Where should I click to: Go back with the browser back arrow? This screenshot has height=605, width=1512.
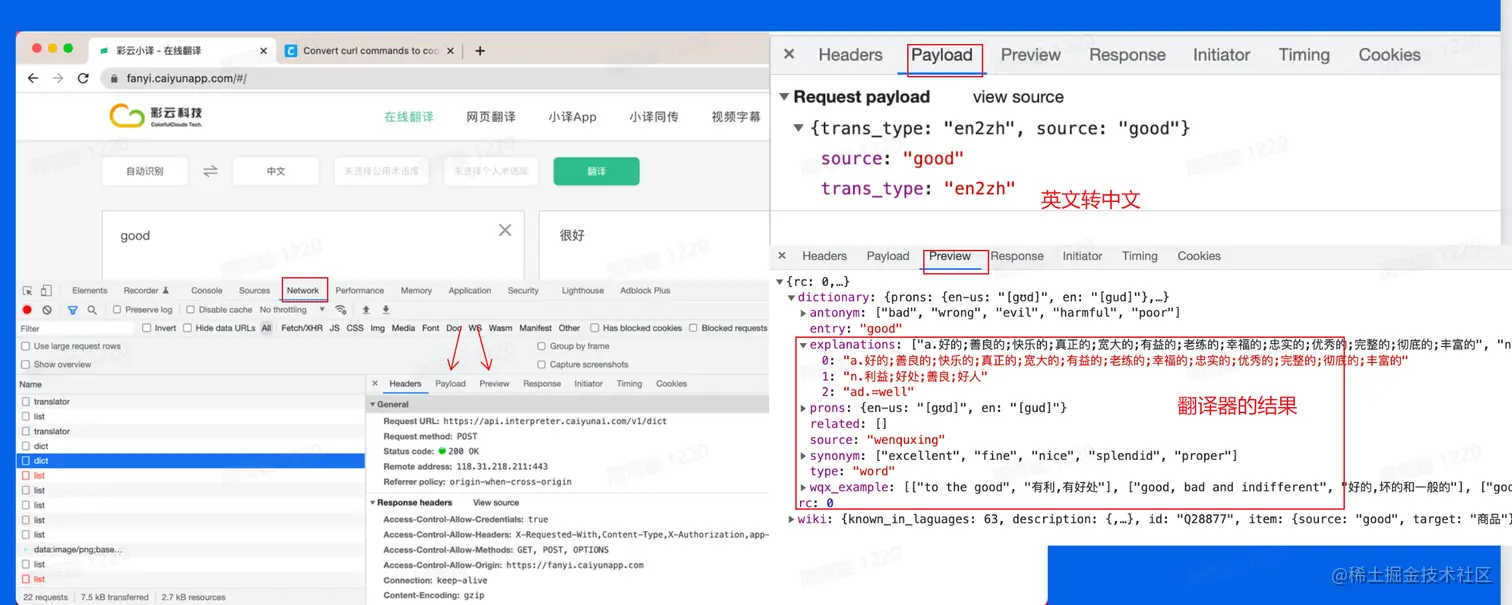33,78
